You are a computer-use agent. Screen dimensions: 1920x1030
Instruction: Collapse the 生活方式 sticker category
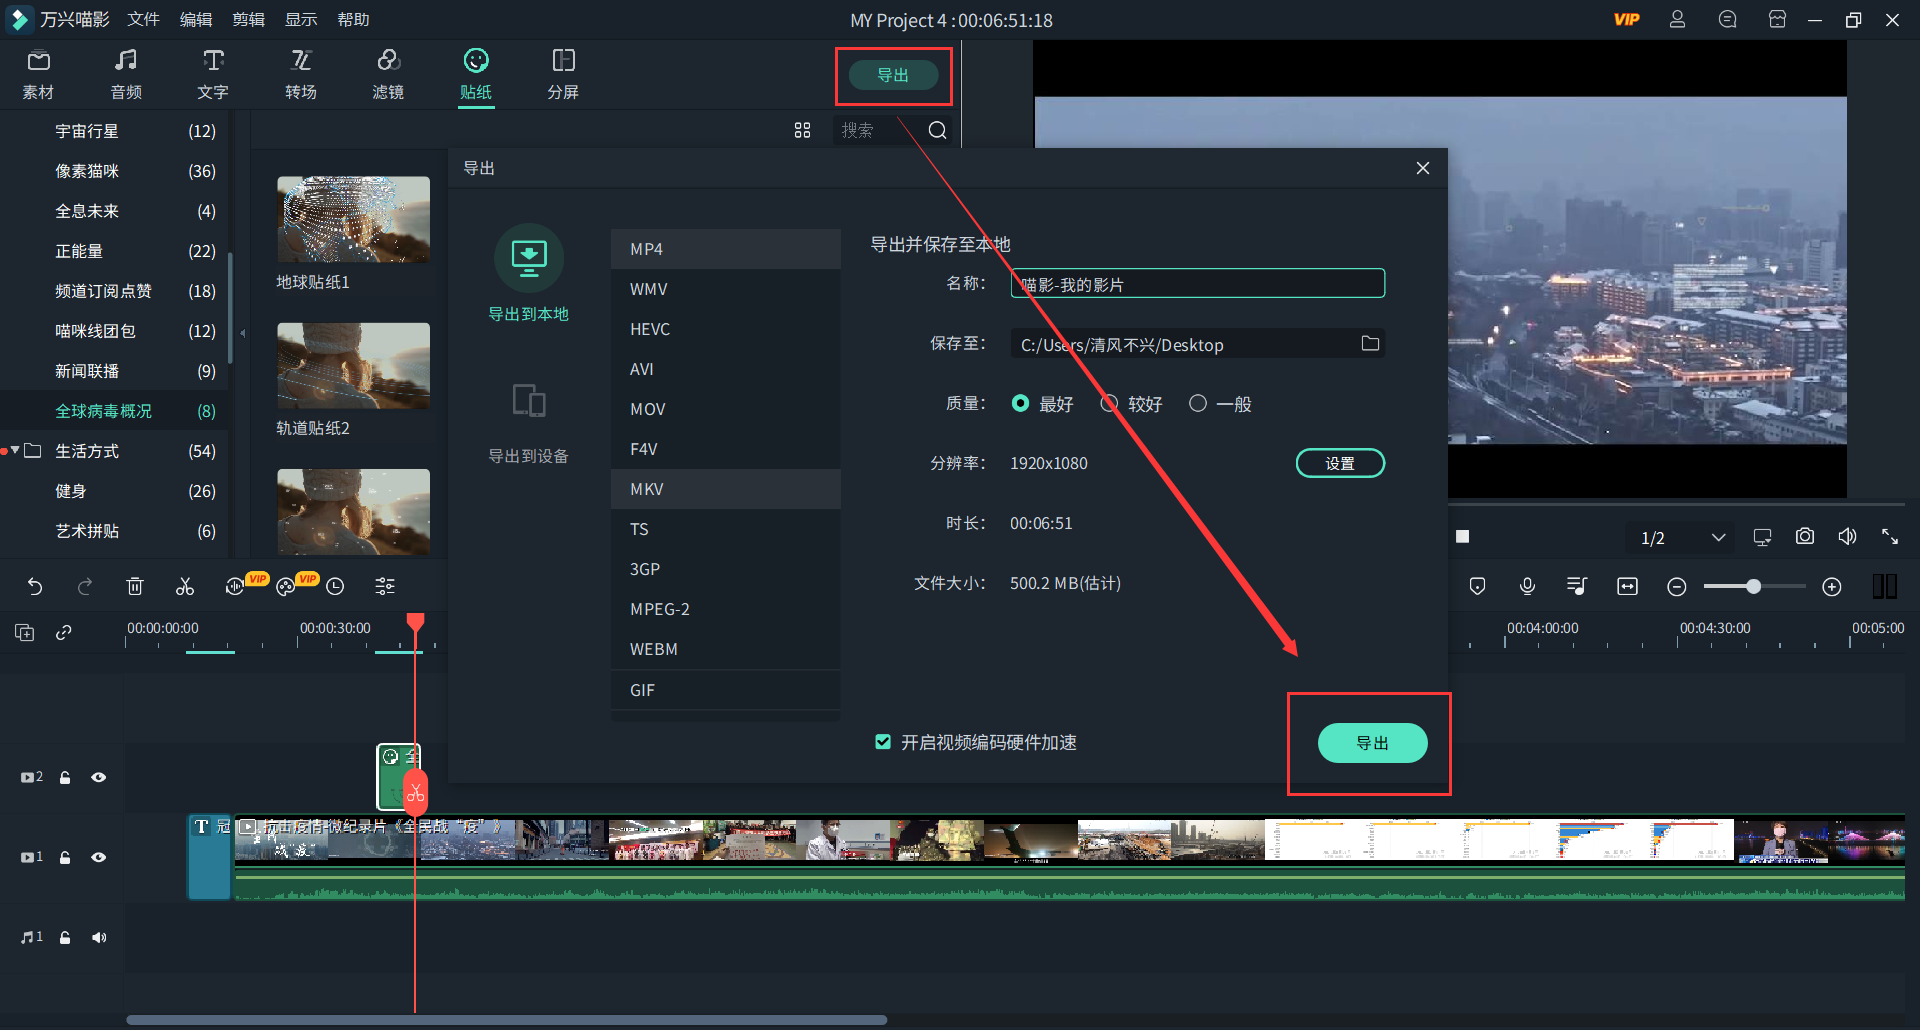point(16,451)
